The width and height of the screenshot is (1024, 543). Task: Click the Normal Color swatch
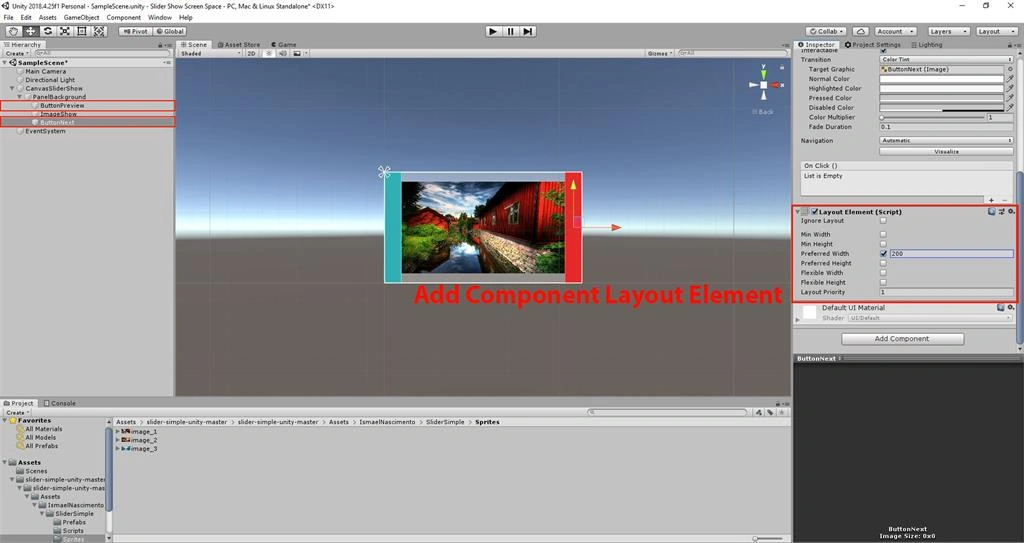[942, 79]
